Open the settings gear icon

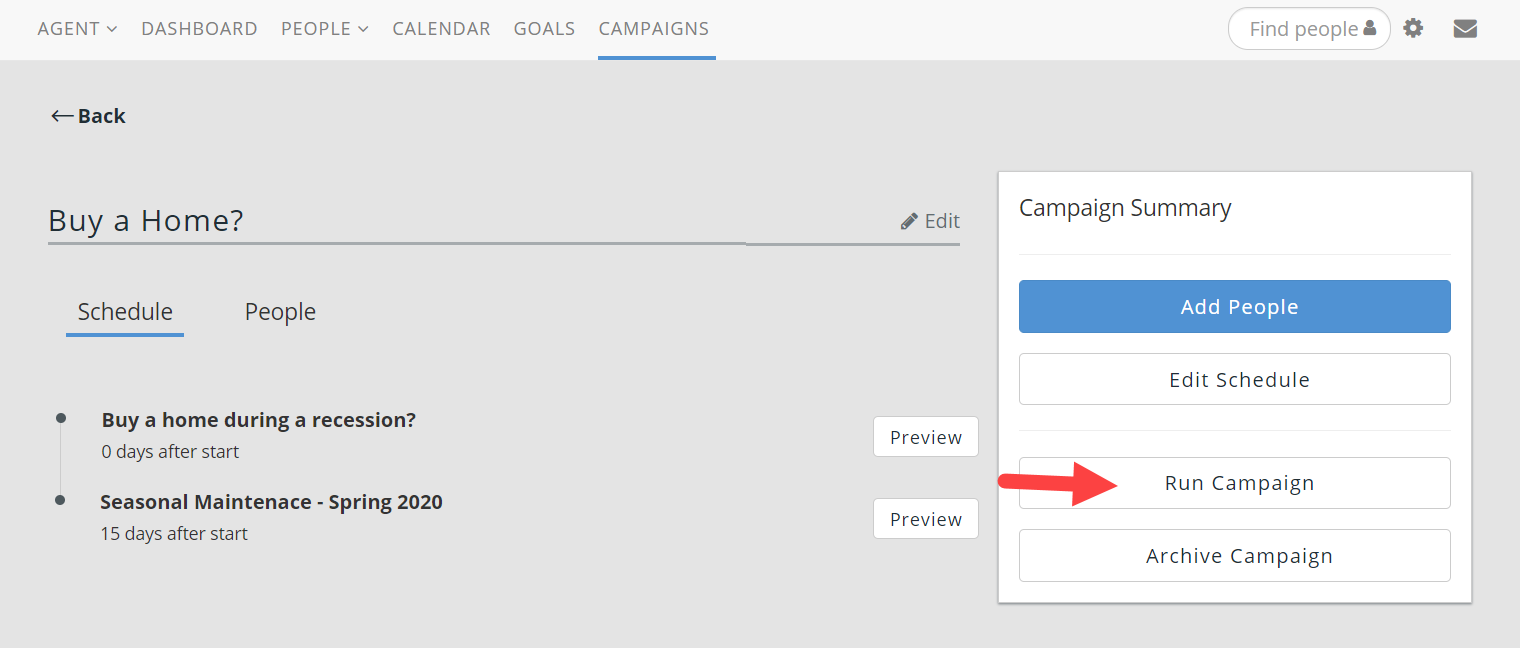pyautogui.click(x=1413, y=29)
